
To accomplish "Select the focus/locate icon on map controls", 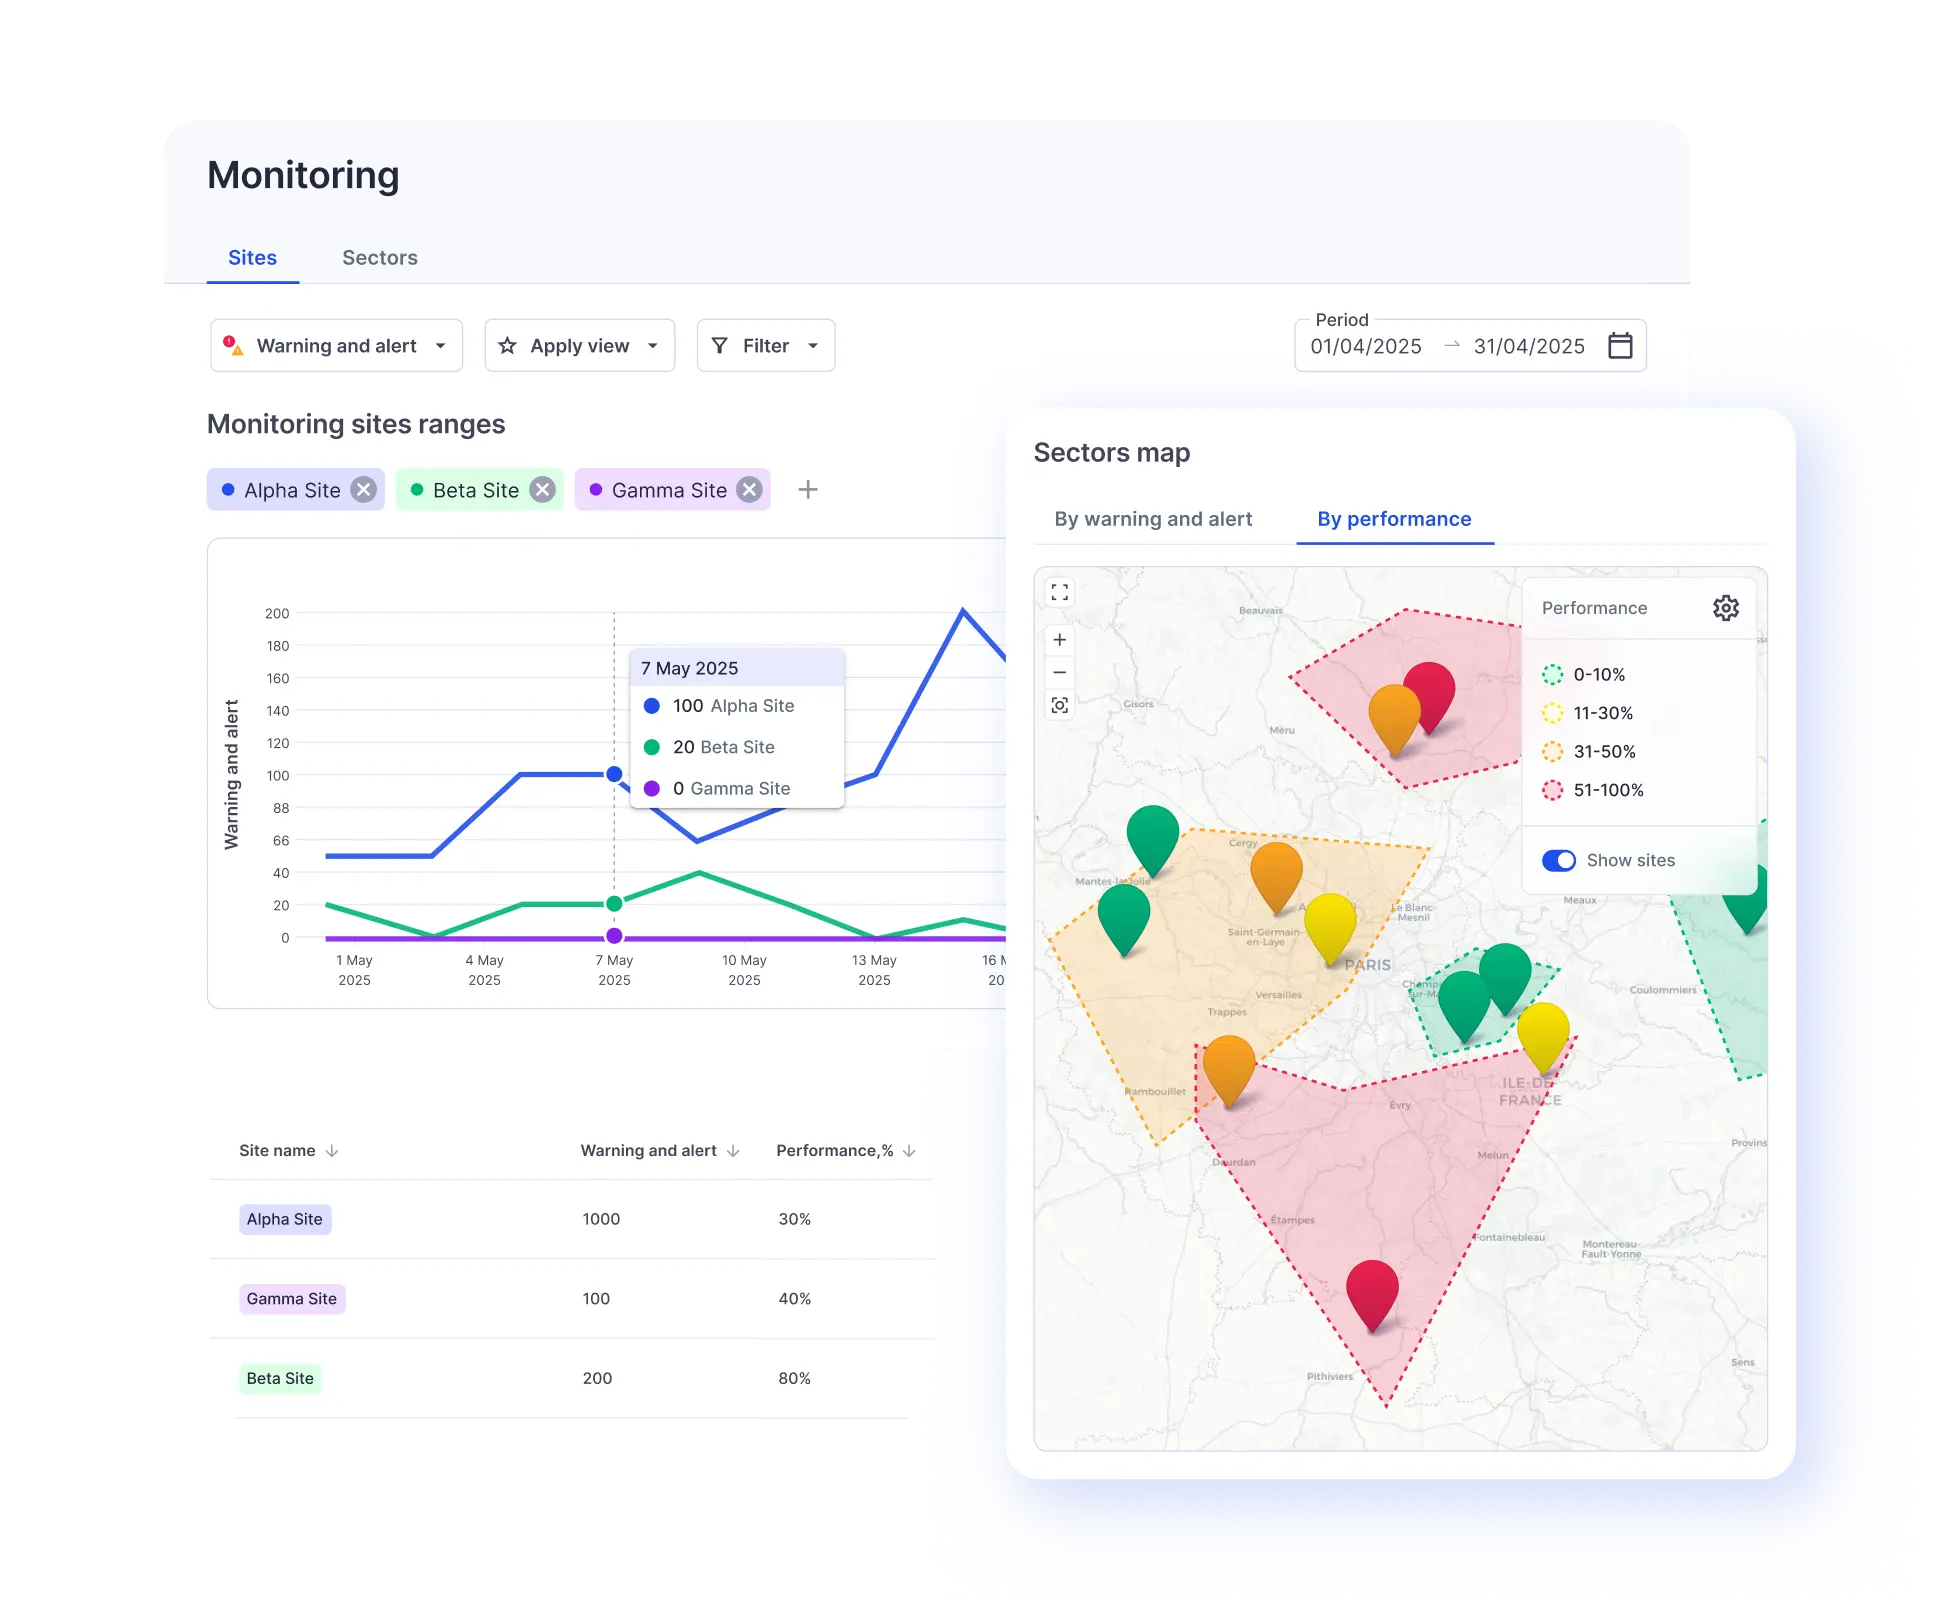I will pos(1060,705).
